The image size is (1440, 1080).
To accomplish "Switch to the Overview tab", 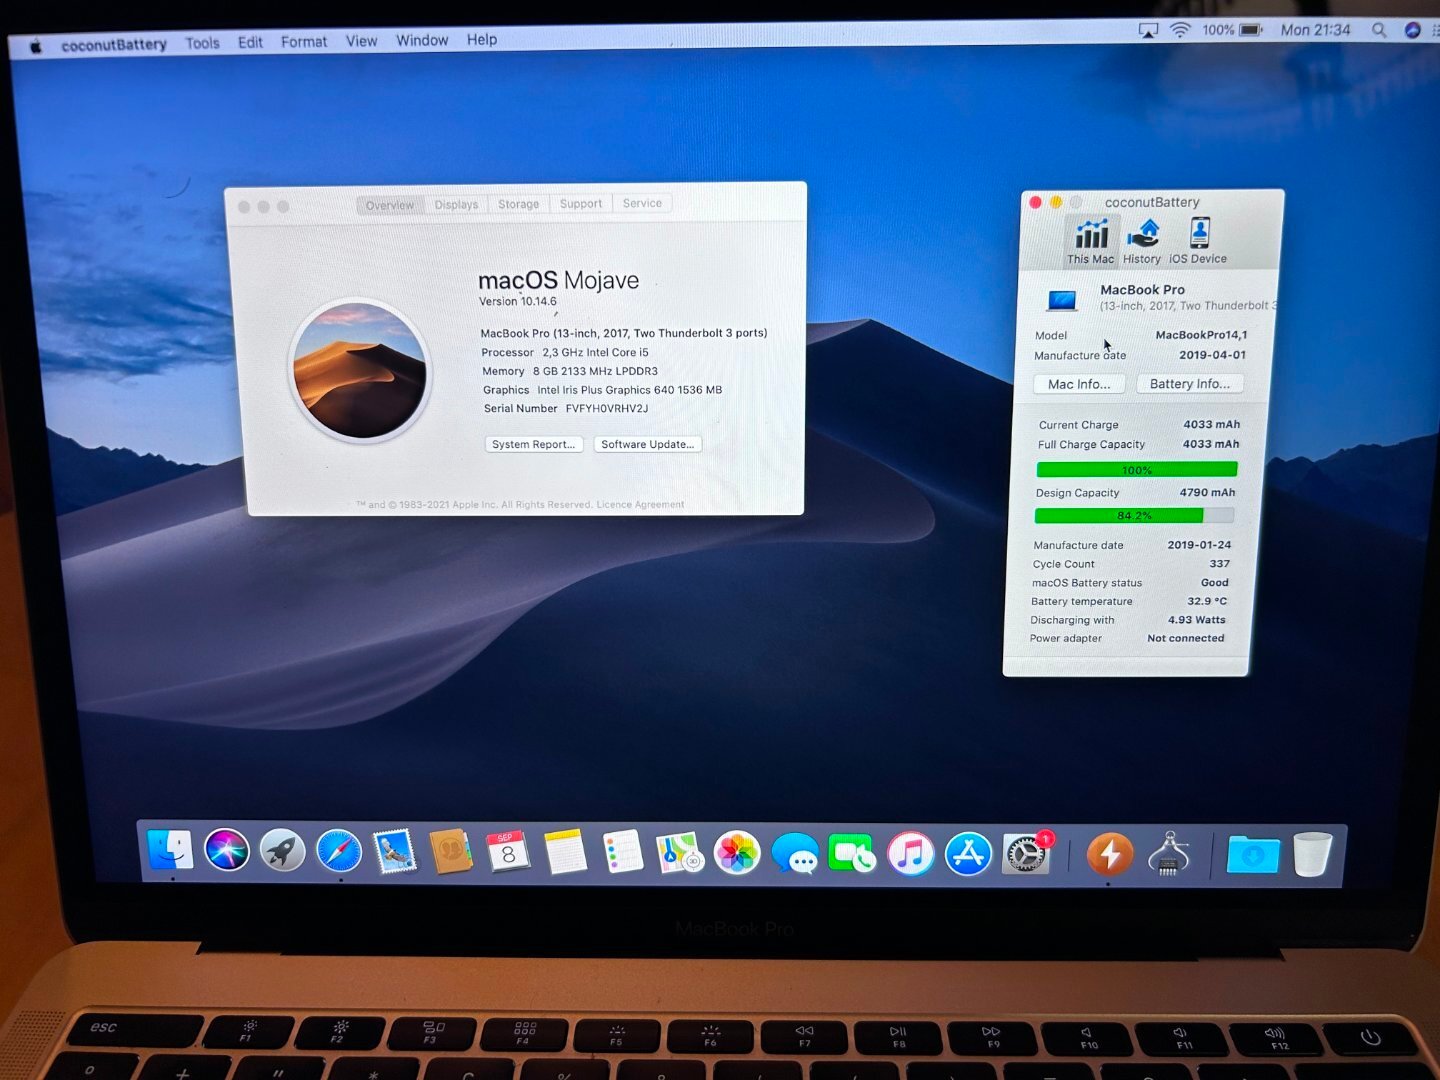I will [390, 205].
